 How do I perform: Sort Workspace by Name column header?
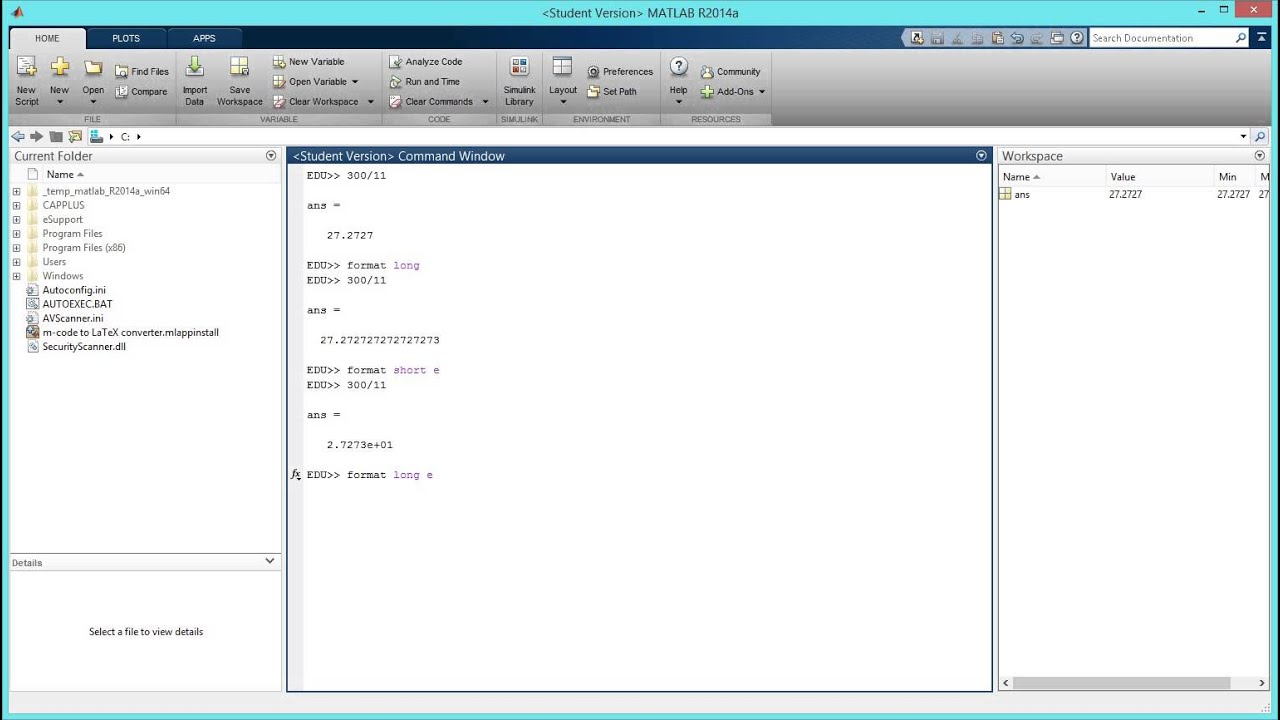coord(1021,177)
